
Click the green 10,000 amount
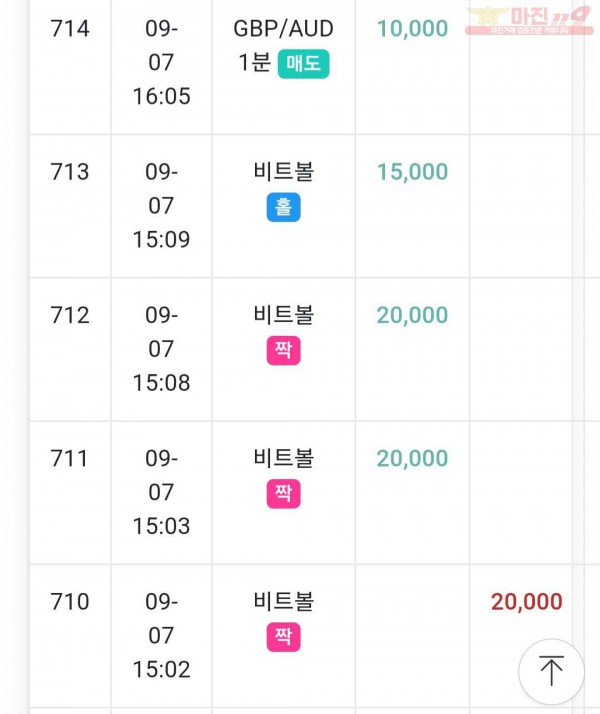click(x=412, y=29)
